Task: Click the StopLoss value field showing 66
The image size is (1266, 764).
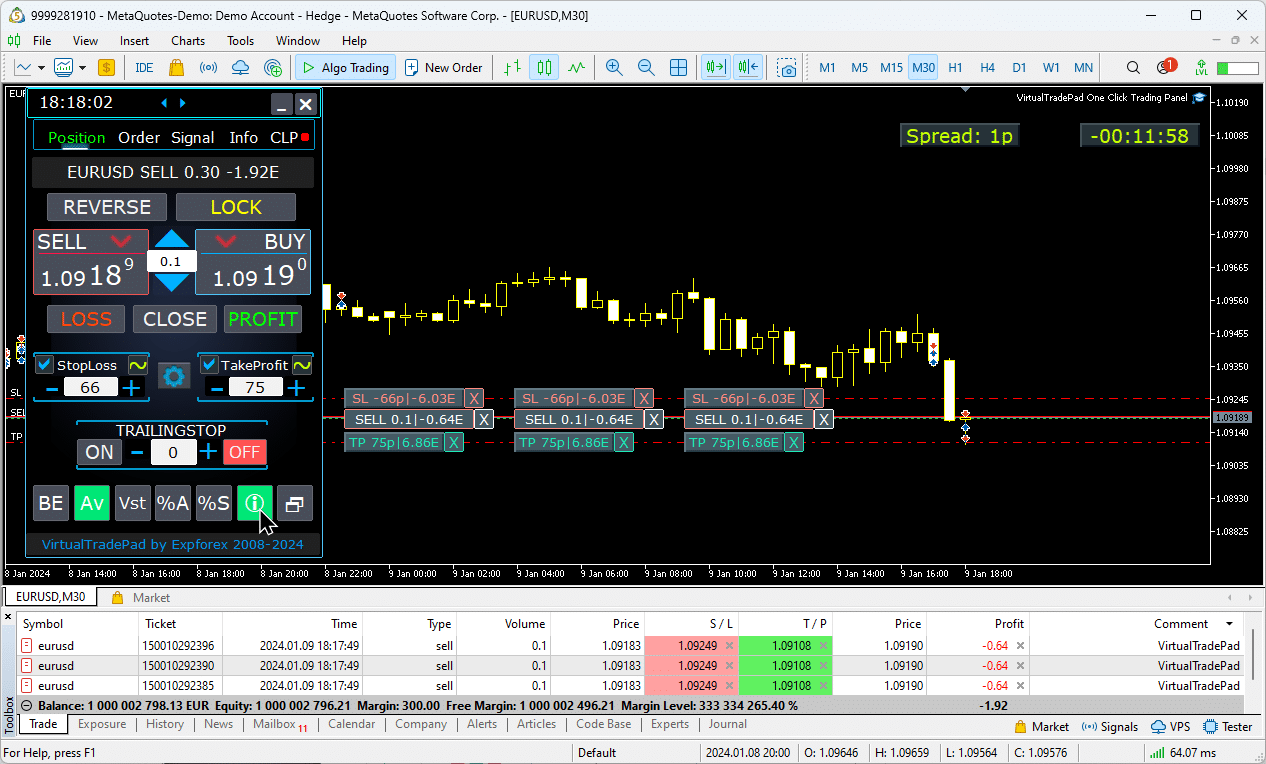Action: 90,388
